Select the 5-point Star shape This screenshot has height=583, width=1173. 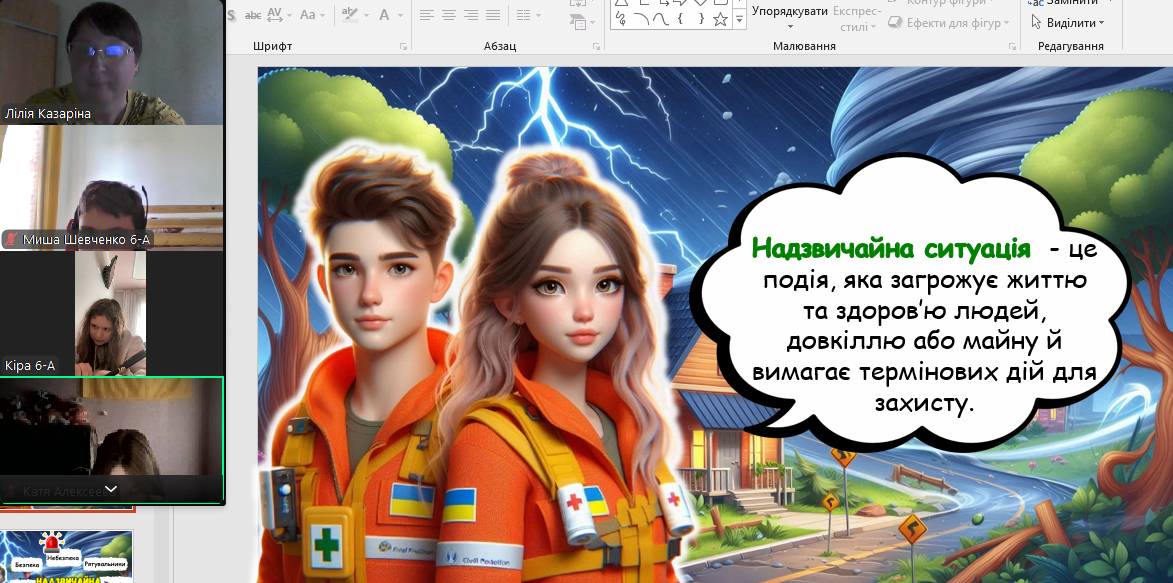pos(720,19)
